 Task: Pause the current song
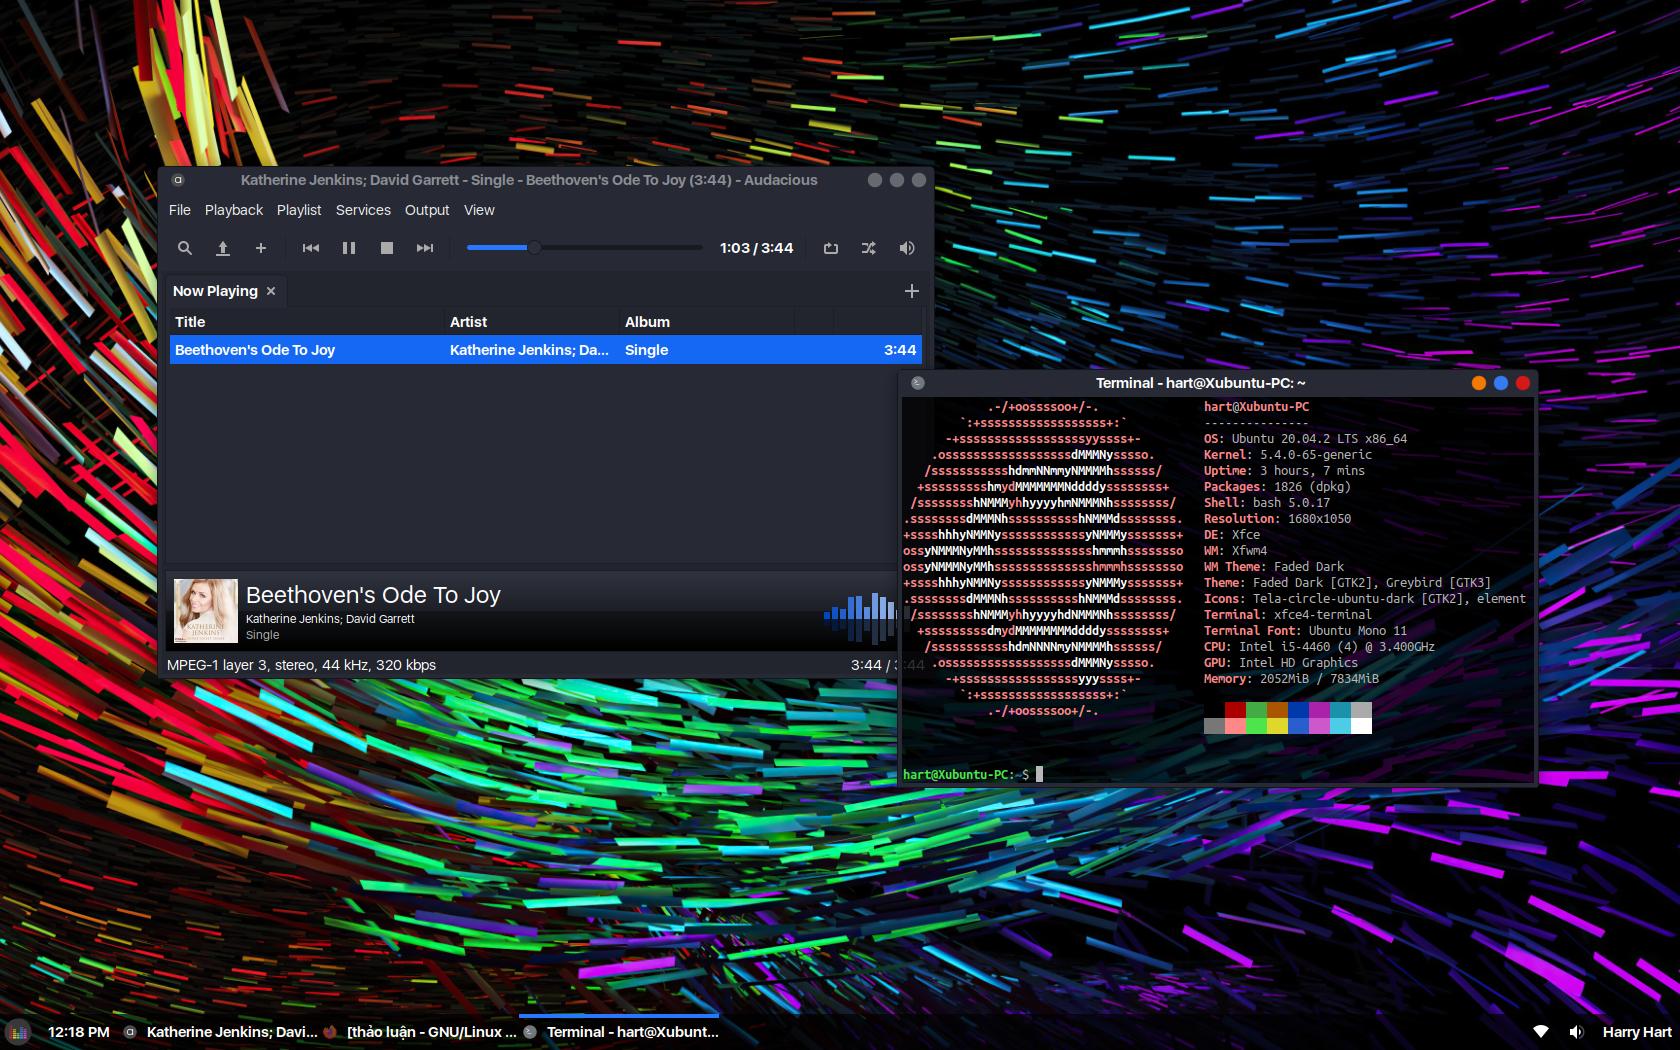[x=349, y=248]
